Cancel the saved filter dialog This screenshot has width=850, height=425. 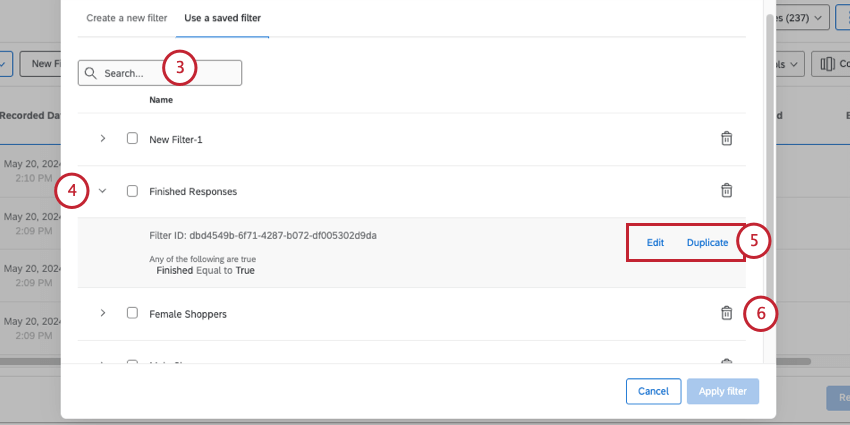(653, 391)
